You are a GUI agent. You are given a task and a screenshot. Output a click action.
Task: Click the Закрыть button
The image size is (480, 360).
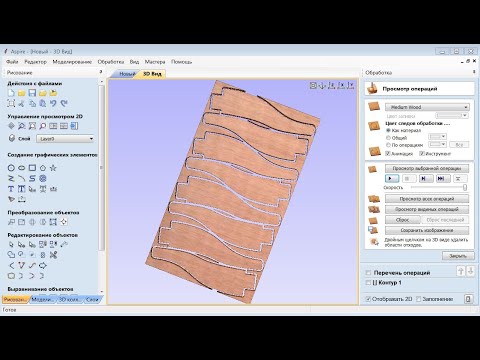click(458, 256)
